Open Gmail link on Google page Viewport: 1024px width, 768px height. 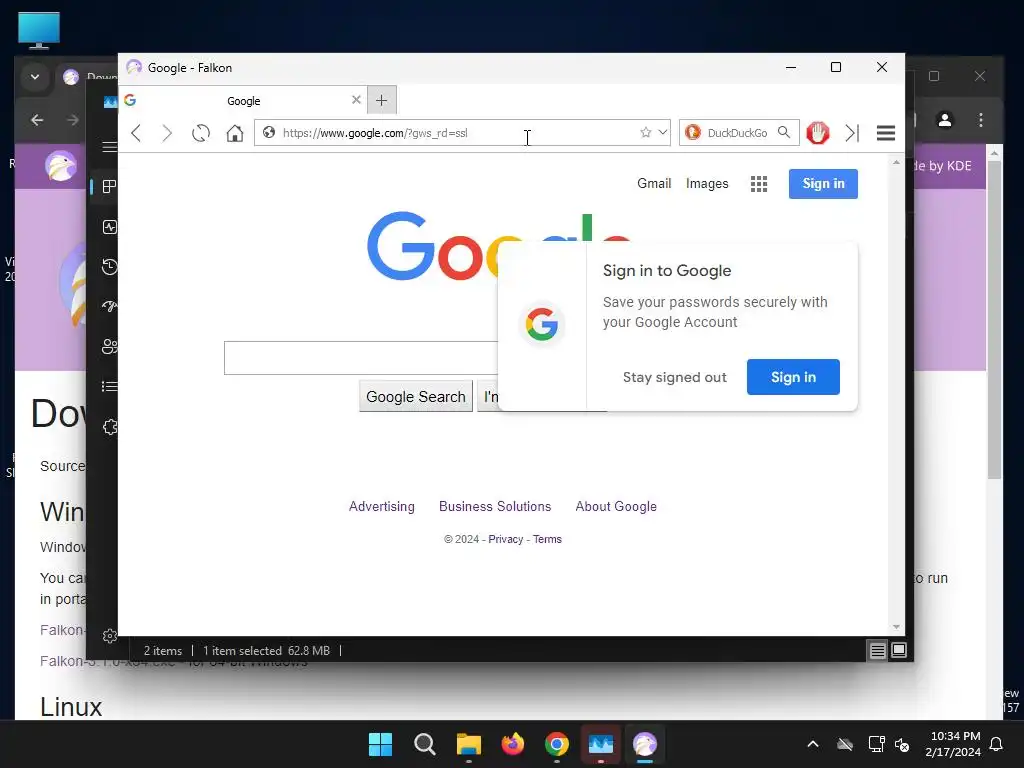pyautogui.click(x=654, y=184)
